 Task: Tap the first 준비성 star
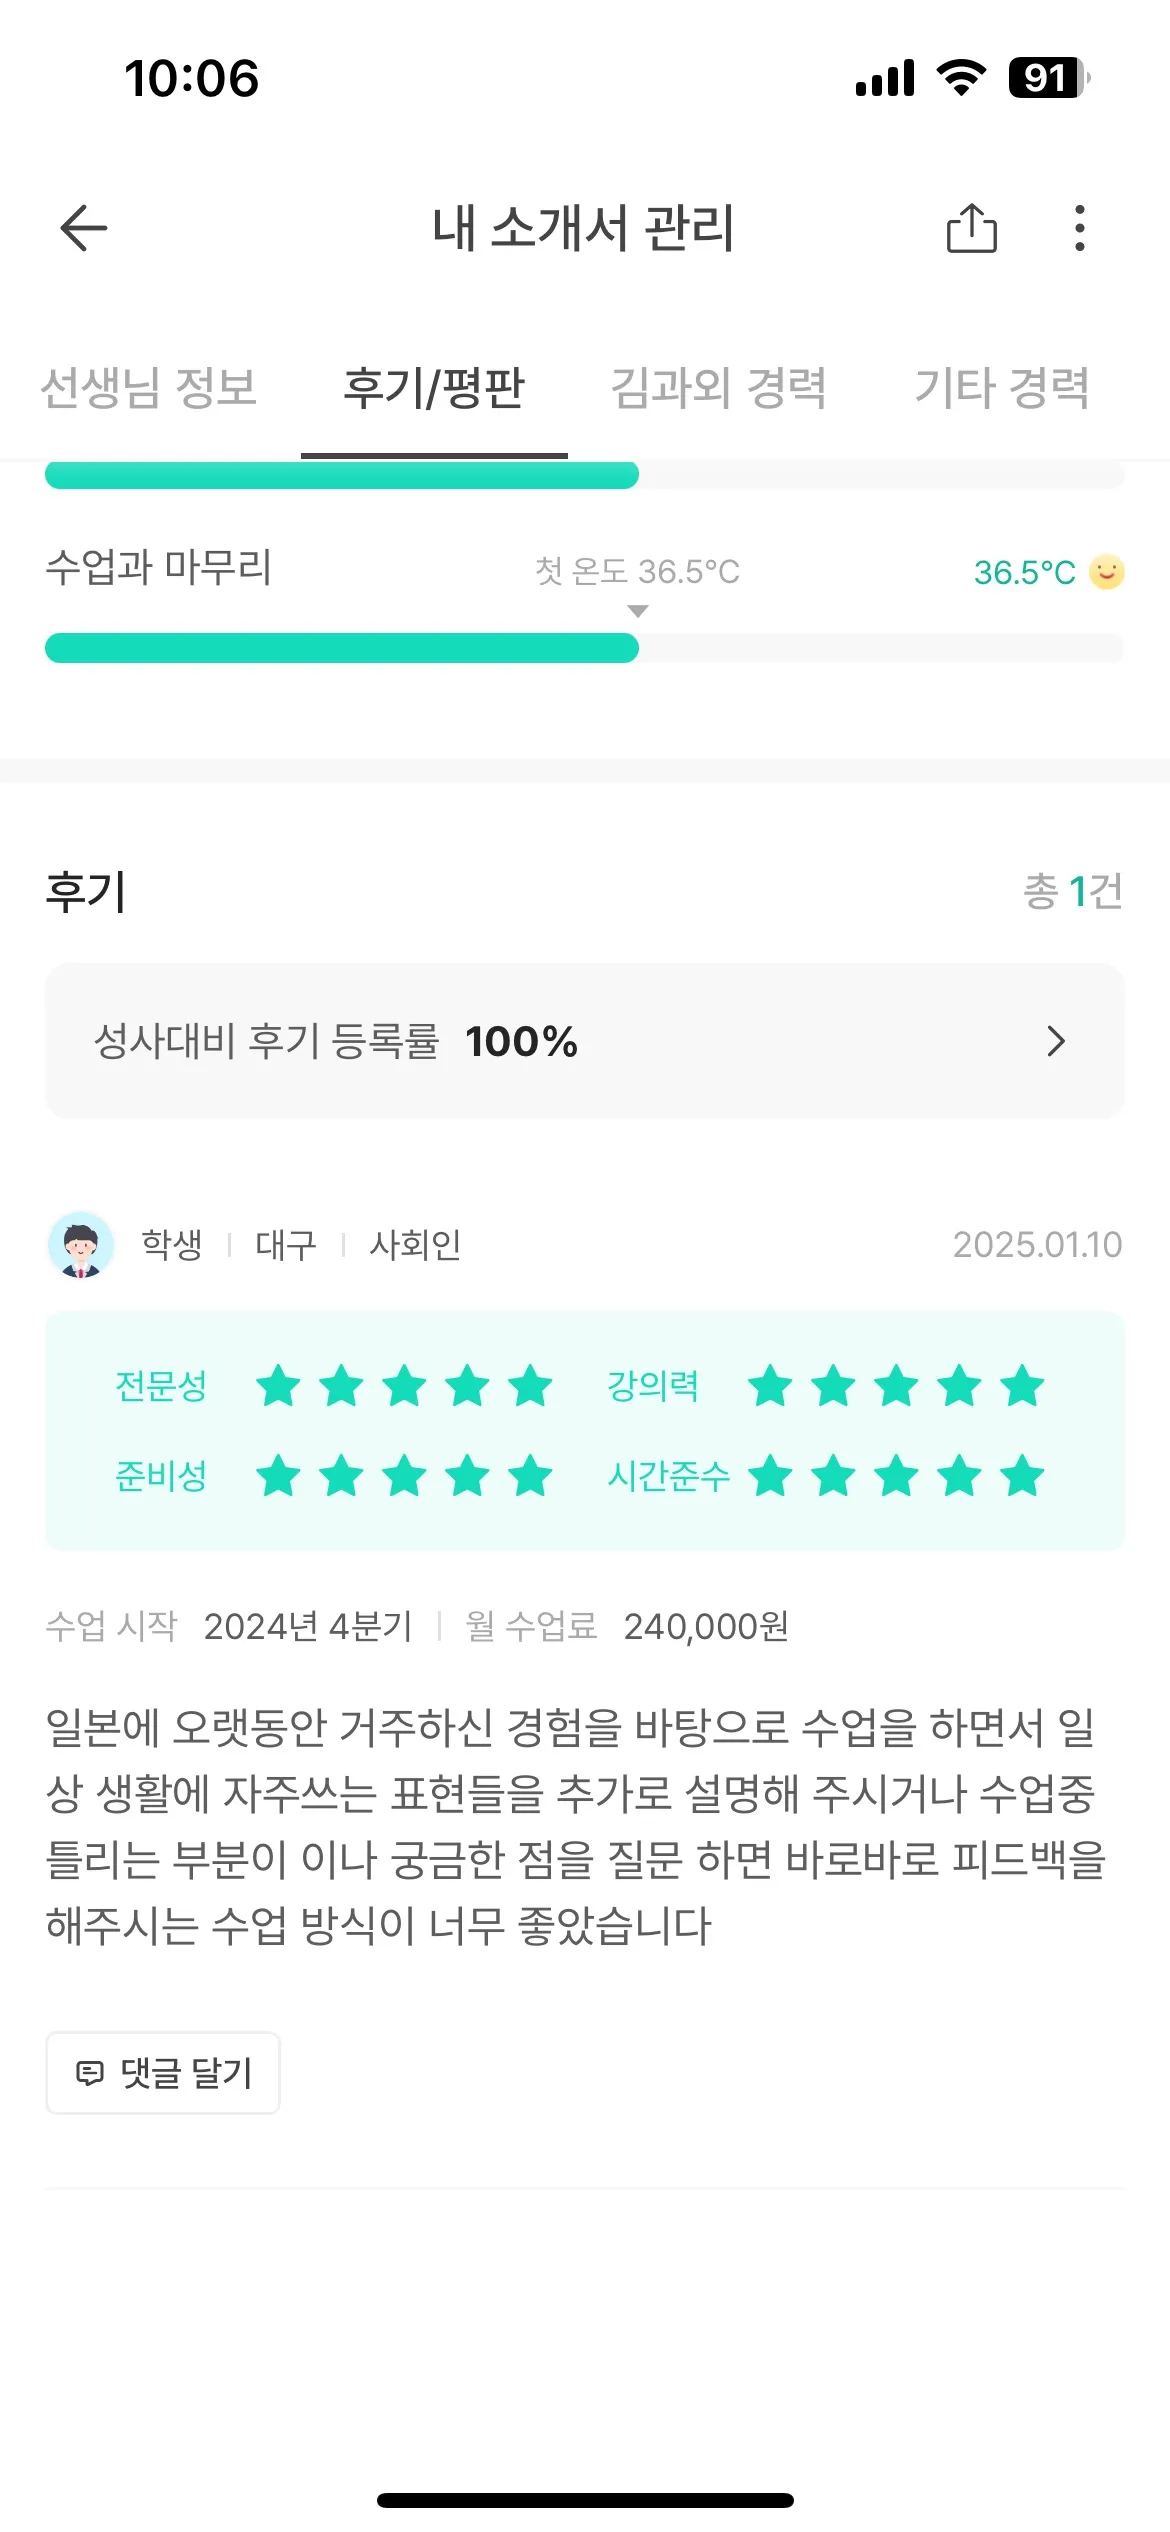click(278, 1476)
